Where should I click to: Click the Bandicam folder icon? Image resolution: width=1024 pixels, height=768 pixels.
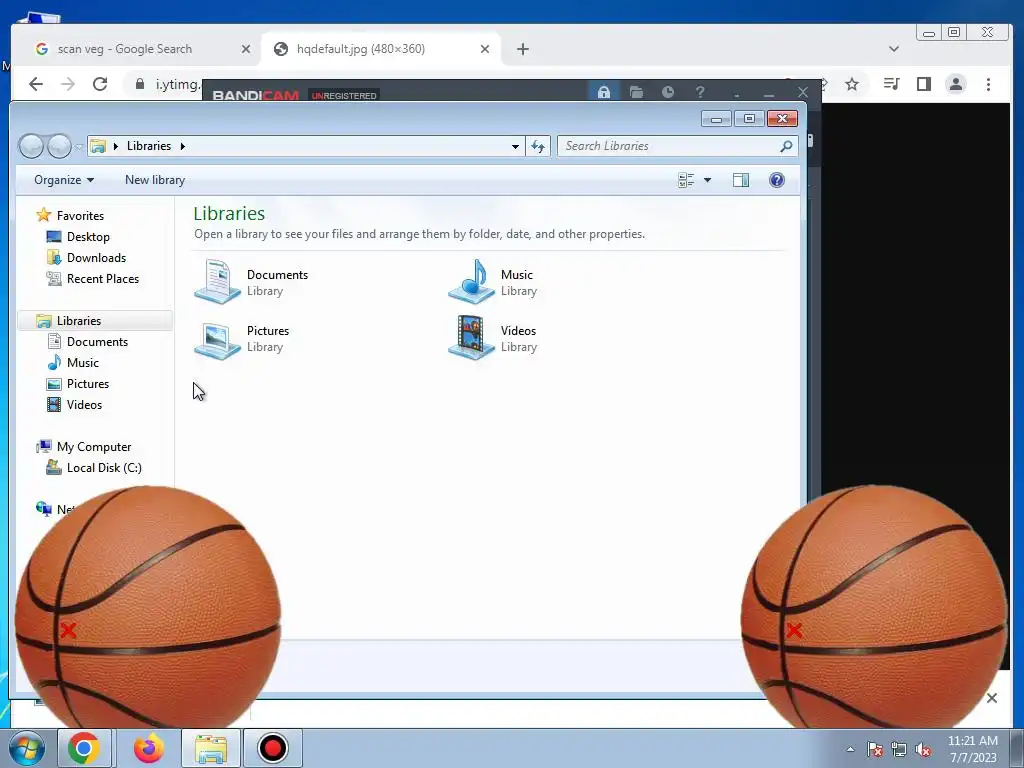click(x=636, y=92)
